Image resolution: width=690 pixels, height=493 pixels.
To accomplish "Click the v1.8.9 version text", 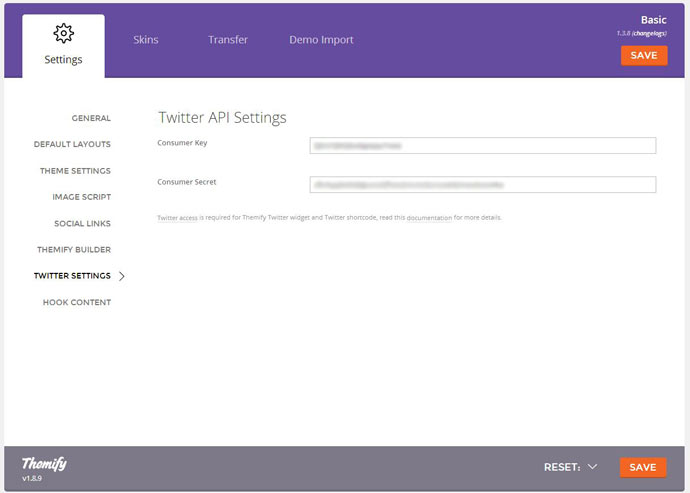I will [32, 478].
